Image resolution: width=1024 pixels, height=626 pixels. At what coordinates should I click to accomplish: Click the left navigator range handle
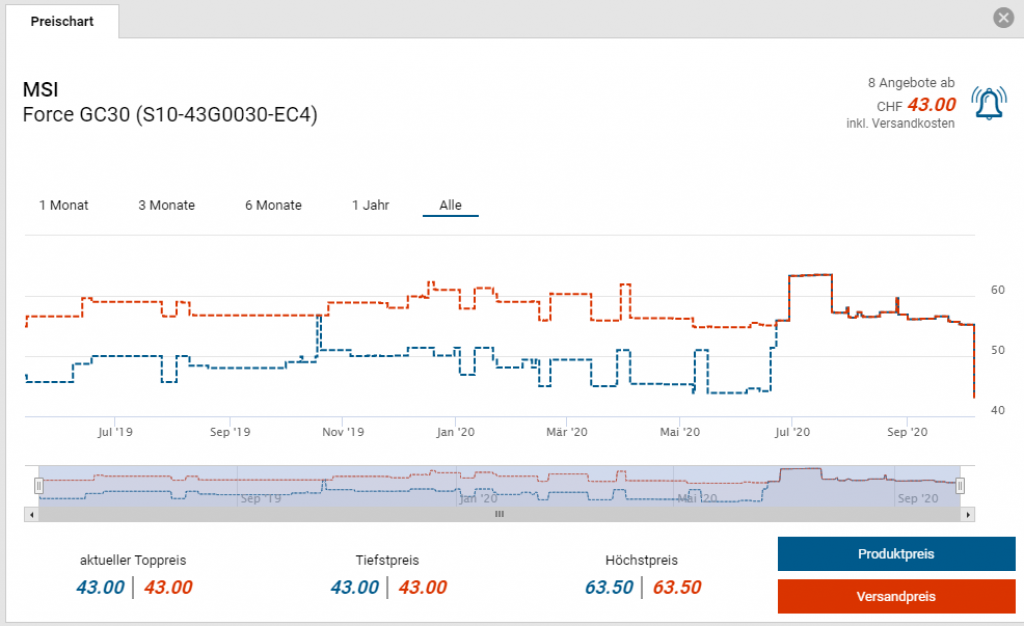point(39,486)
